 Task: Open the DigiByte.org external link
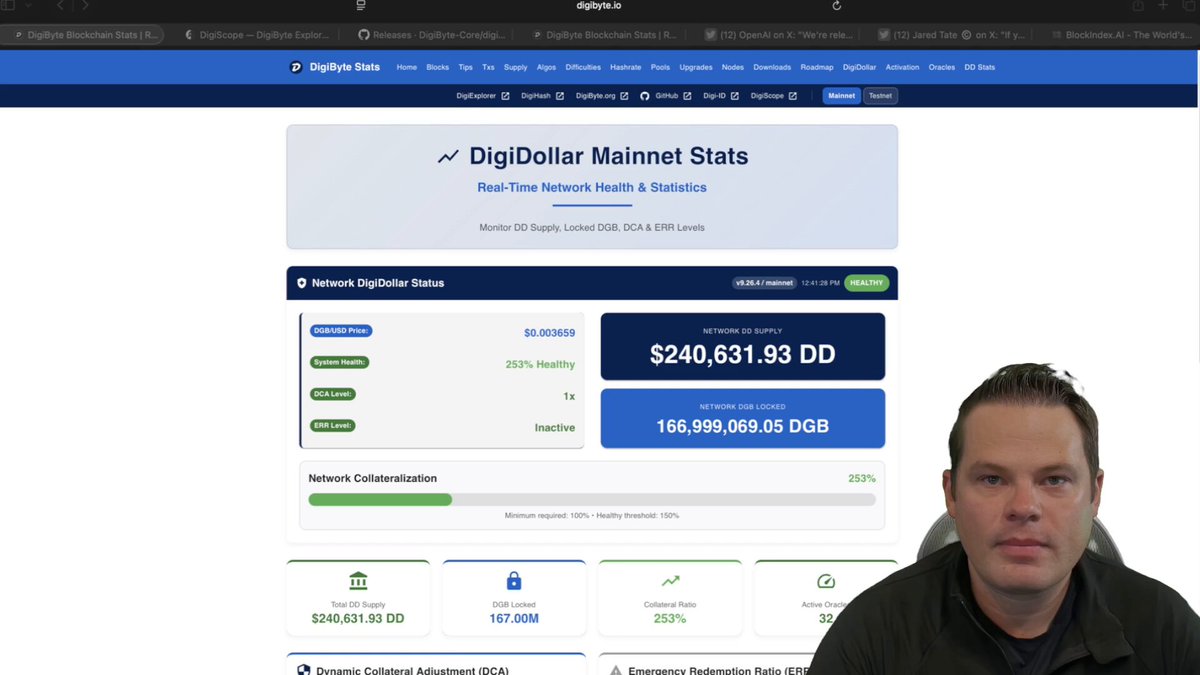click(602, 96)
